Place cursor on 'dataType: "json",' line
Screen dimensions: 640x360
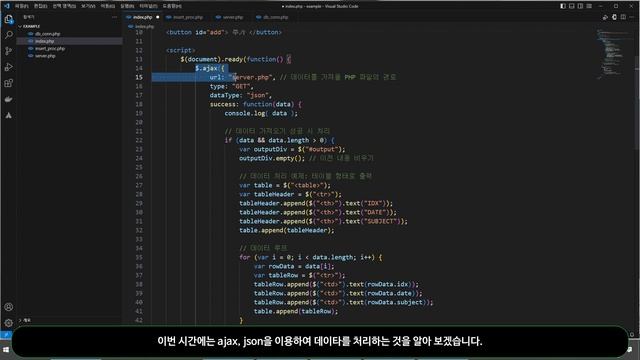[240, 95]
